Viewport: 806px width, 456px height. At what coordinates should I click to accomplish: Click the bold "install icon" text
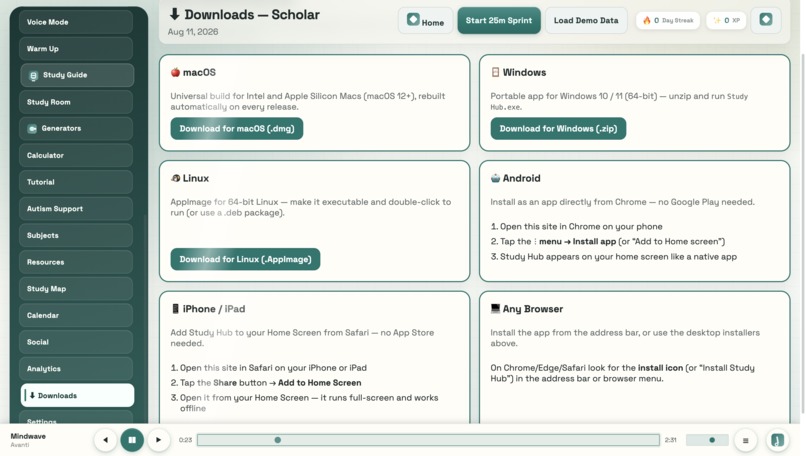click(x=660, y=368)
